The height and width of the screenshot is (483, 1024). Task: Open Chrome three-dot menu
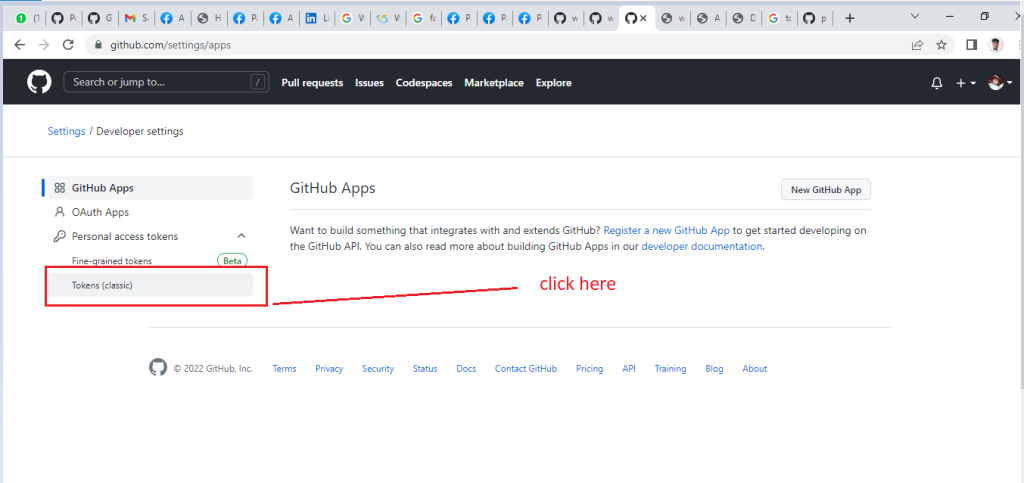pyautogui.click(x=1015, y=45)
